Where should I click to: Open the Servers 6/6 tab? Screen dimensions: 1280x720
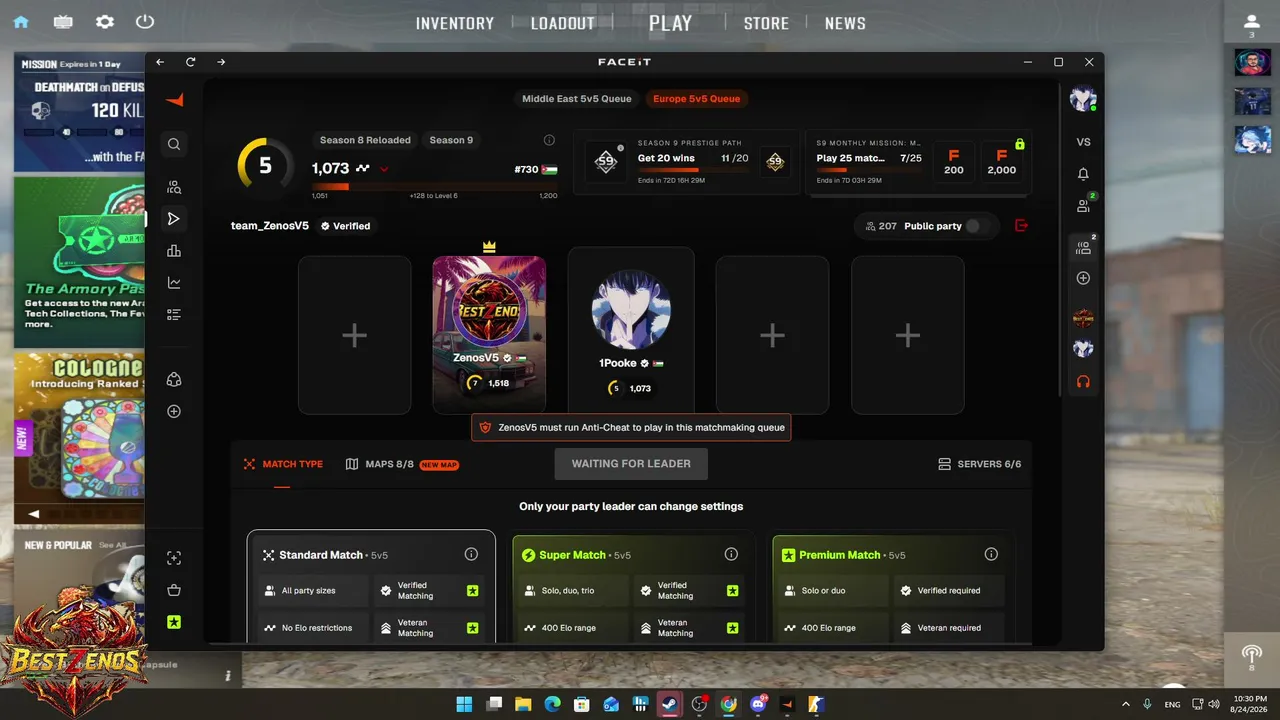[x=980, y=464]
